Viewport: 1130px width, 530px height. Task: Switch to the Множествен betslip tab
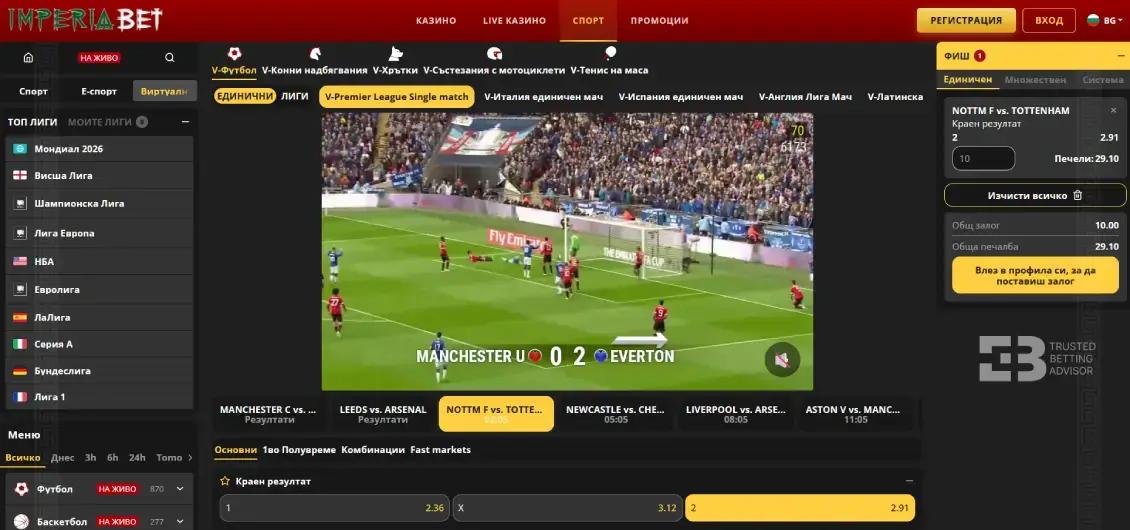point(1036,80)
